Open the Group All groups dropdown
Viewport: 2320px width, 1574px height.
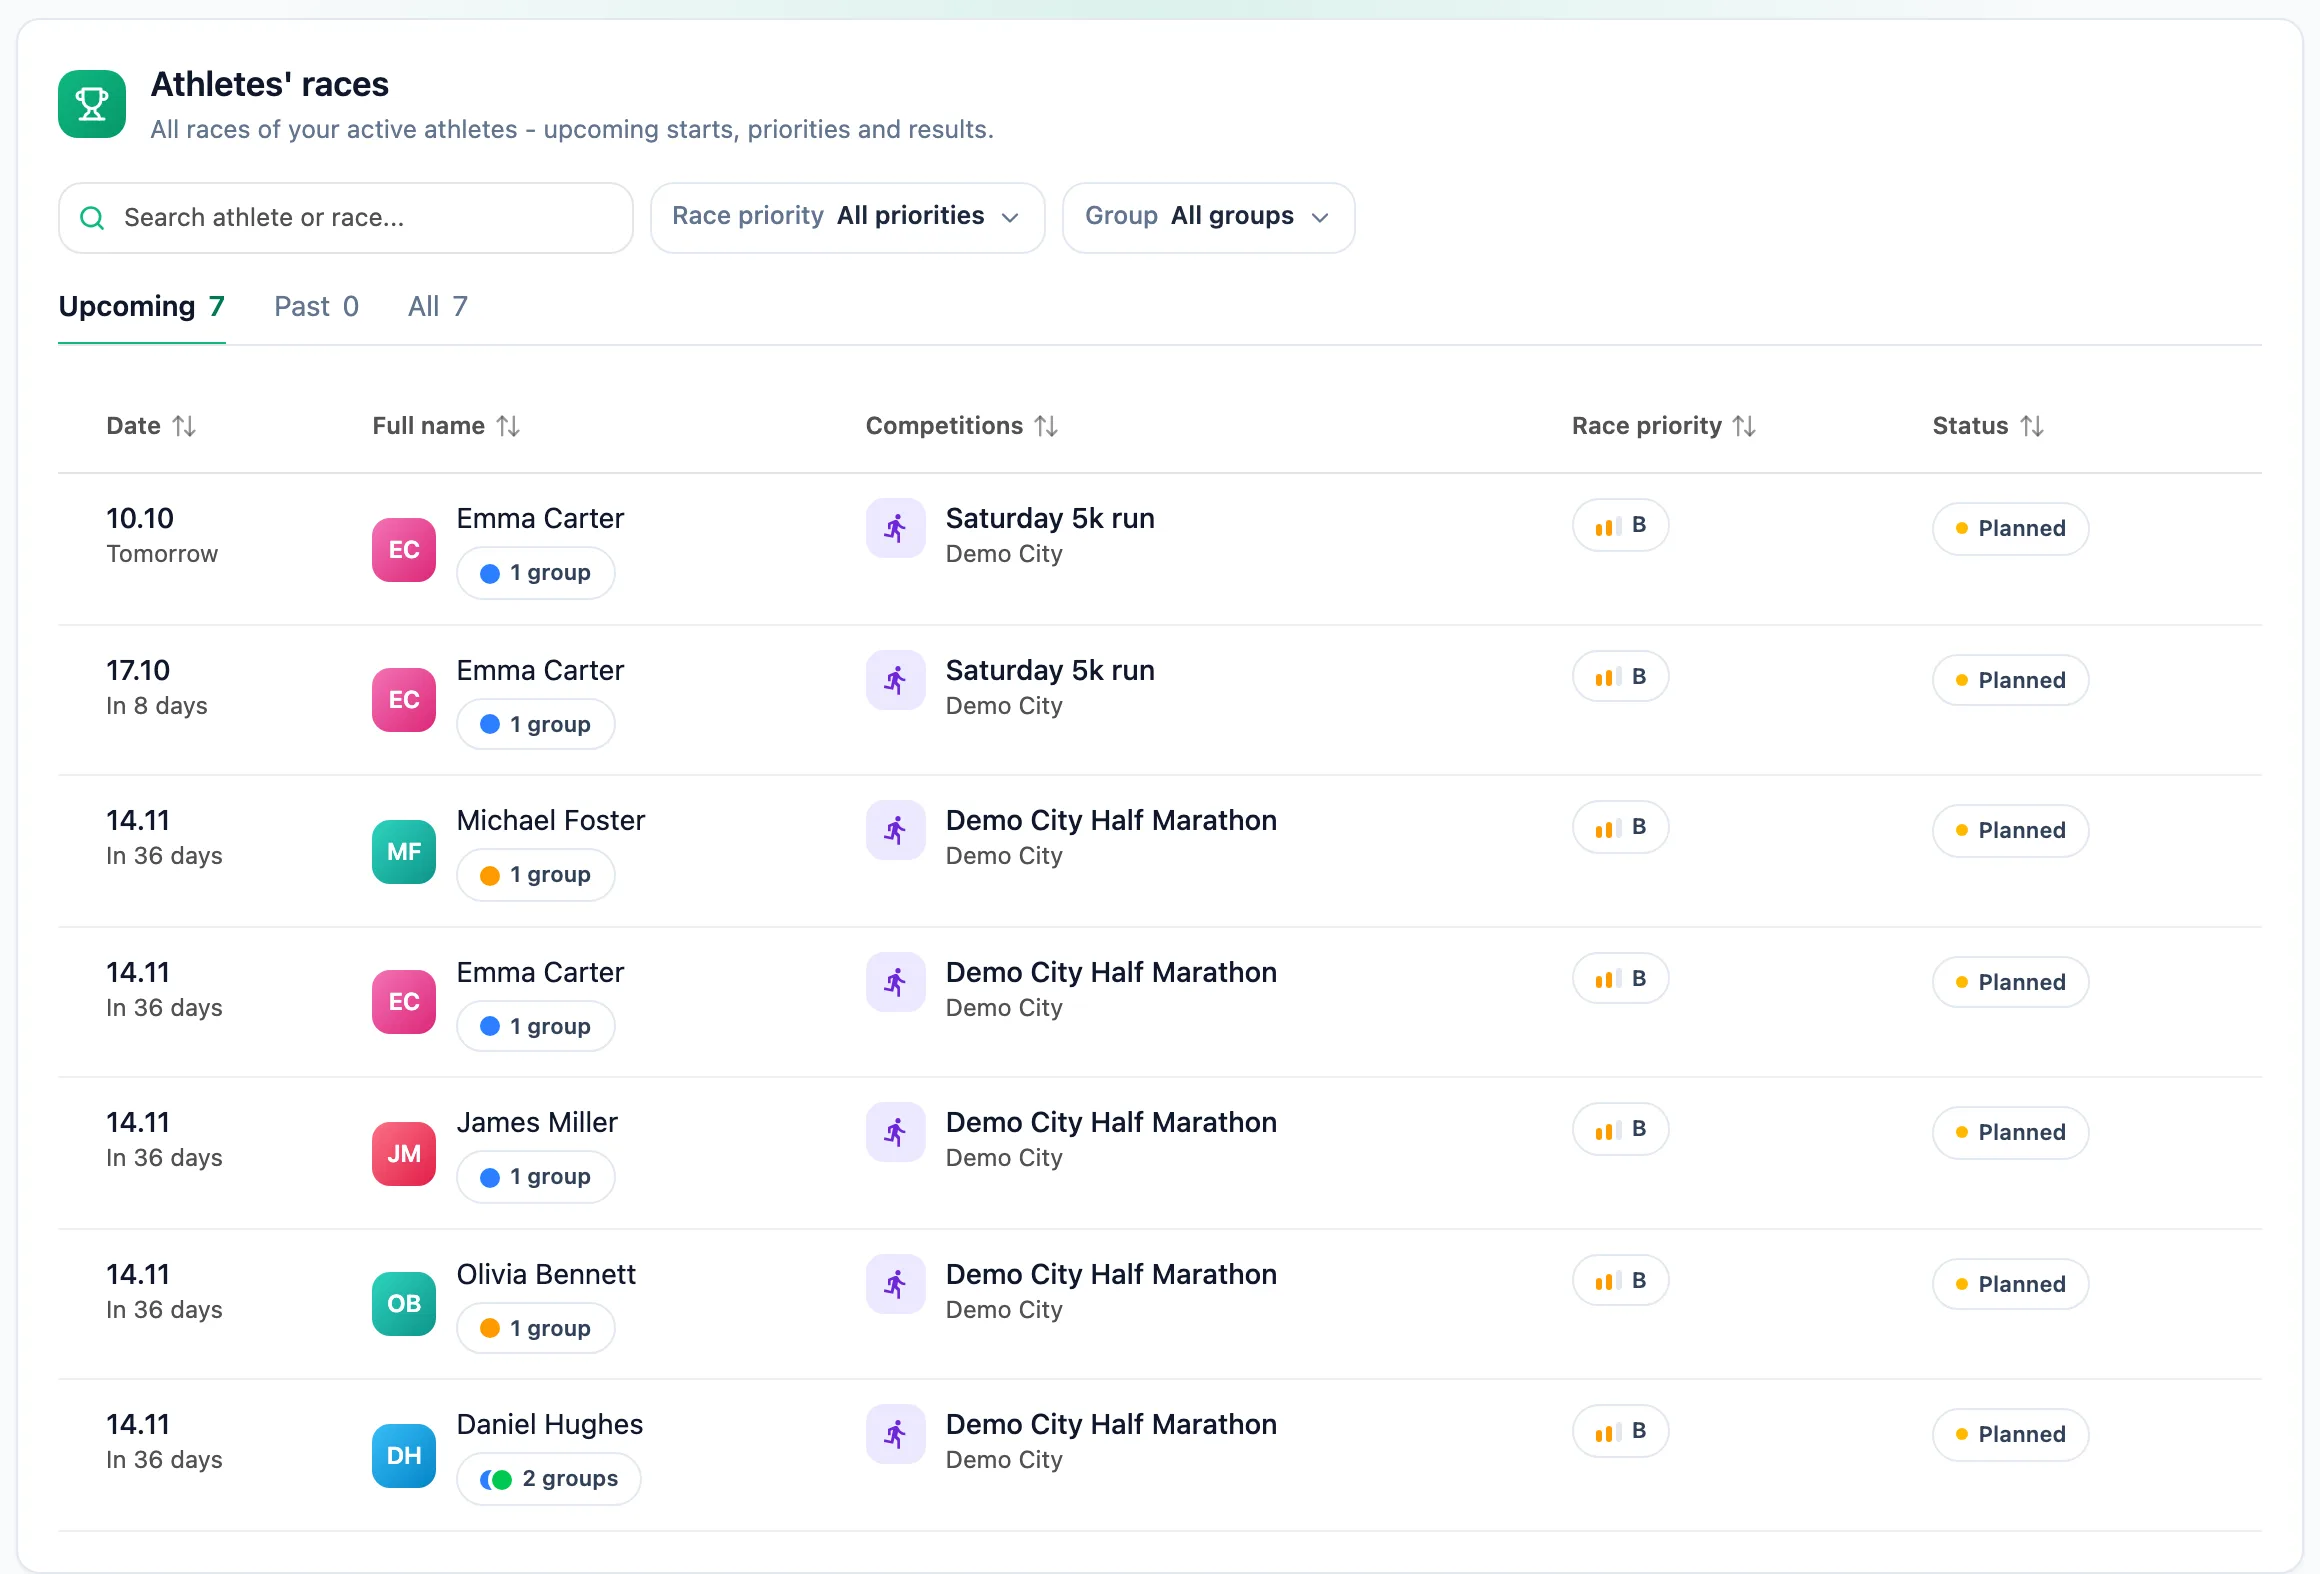(x=1208, y=217)
